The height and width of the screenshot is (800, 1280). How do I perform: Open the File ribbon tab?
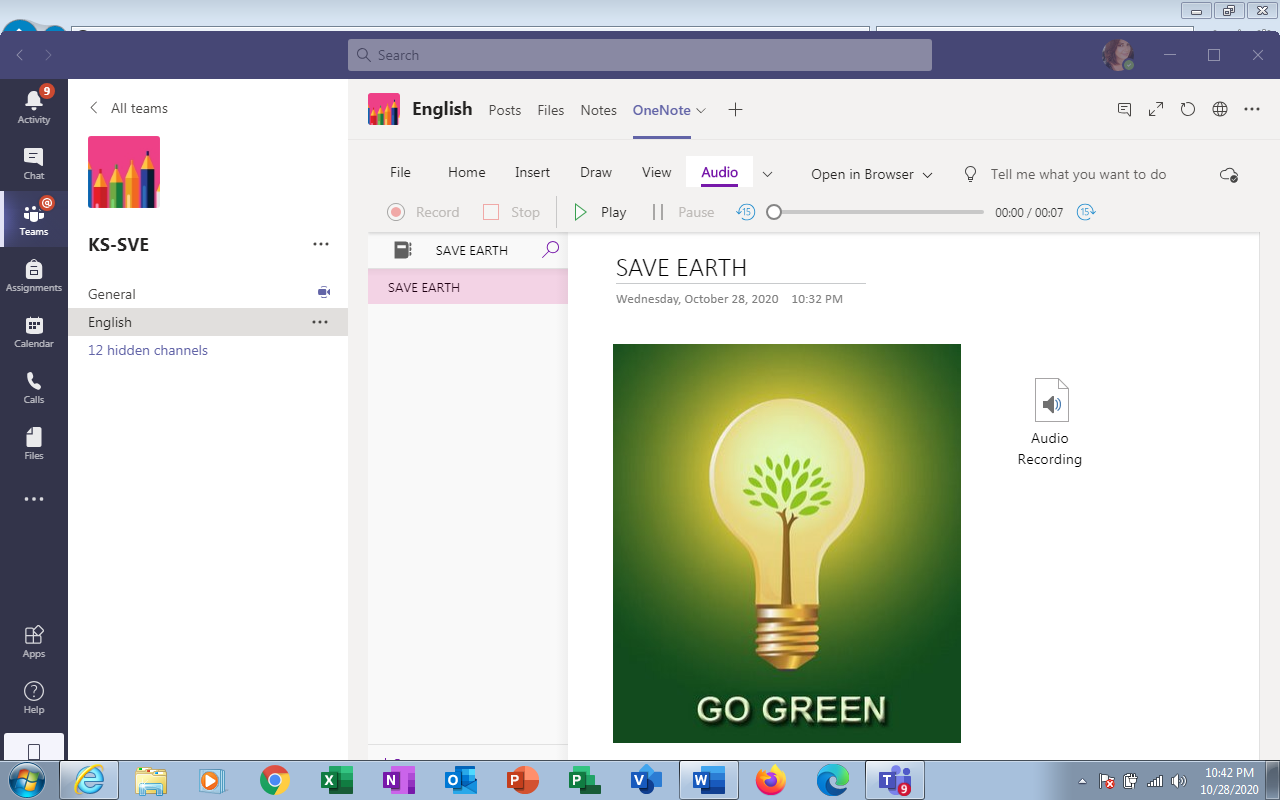click(400, 172)
